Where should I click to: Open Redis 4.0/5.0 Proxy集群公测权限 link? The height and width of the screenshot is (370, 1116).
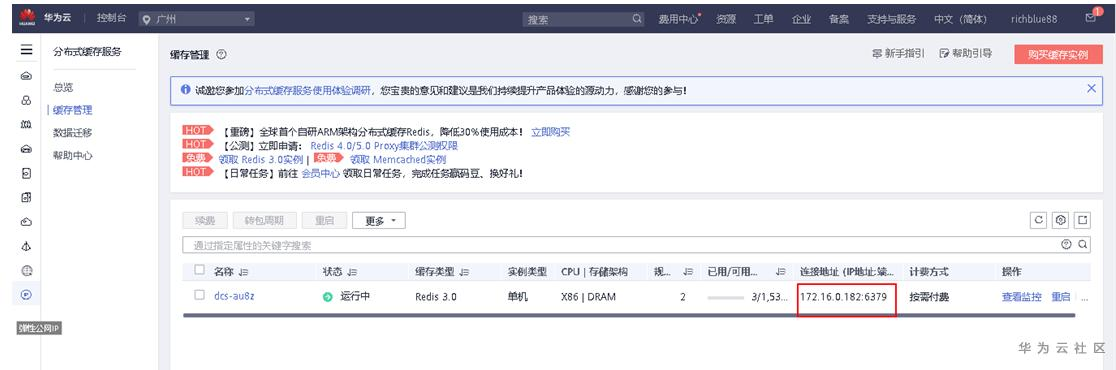(x=384, y=145)
